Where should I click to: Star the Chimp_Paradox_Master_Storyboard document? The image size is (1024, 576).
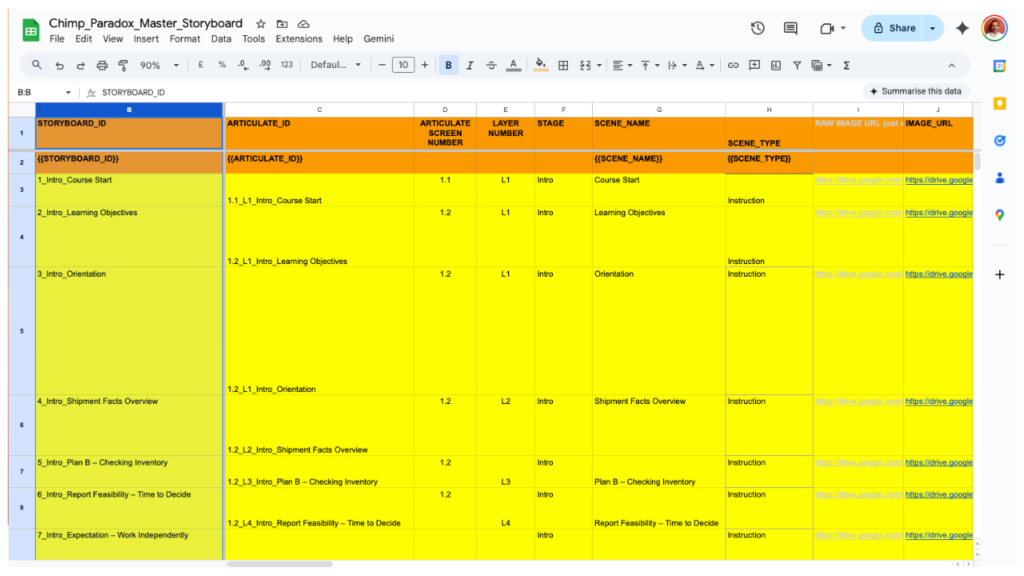coord(261,24)
